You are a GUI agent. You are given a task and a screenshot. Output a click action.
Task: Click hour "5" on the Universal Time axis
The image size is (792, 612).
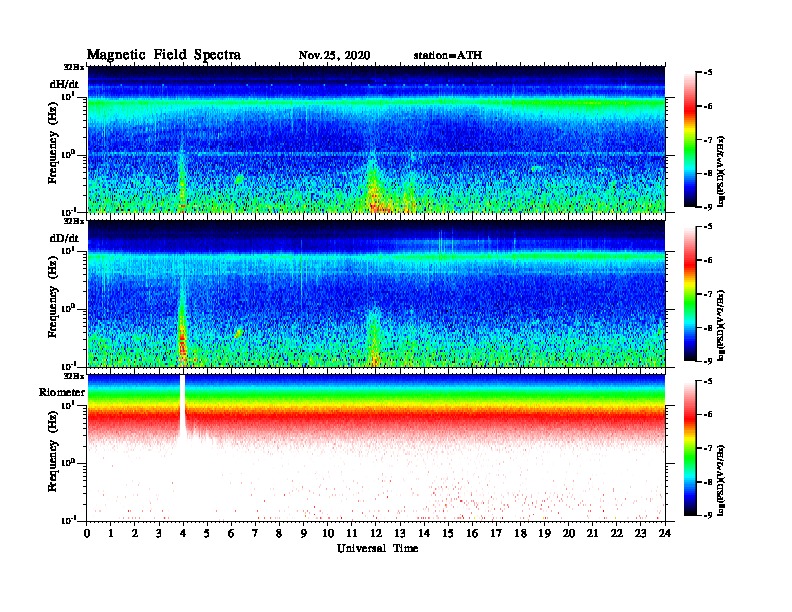[x=207, y=534]
